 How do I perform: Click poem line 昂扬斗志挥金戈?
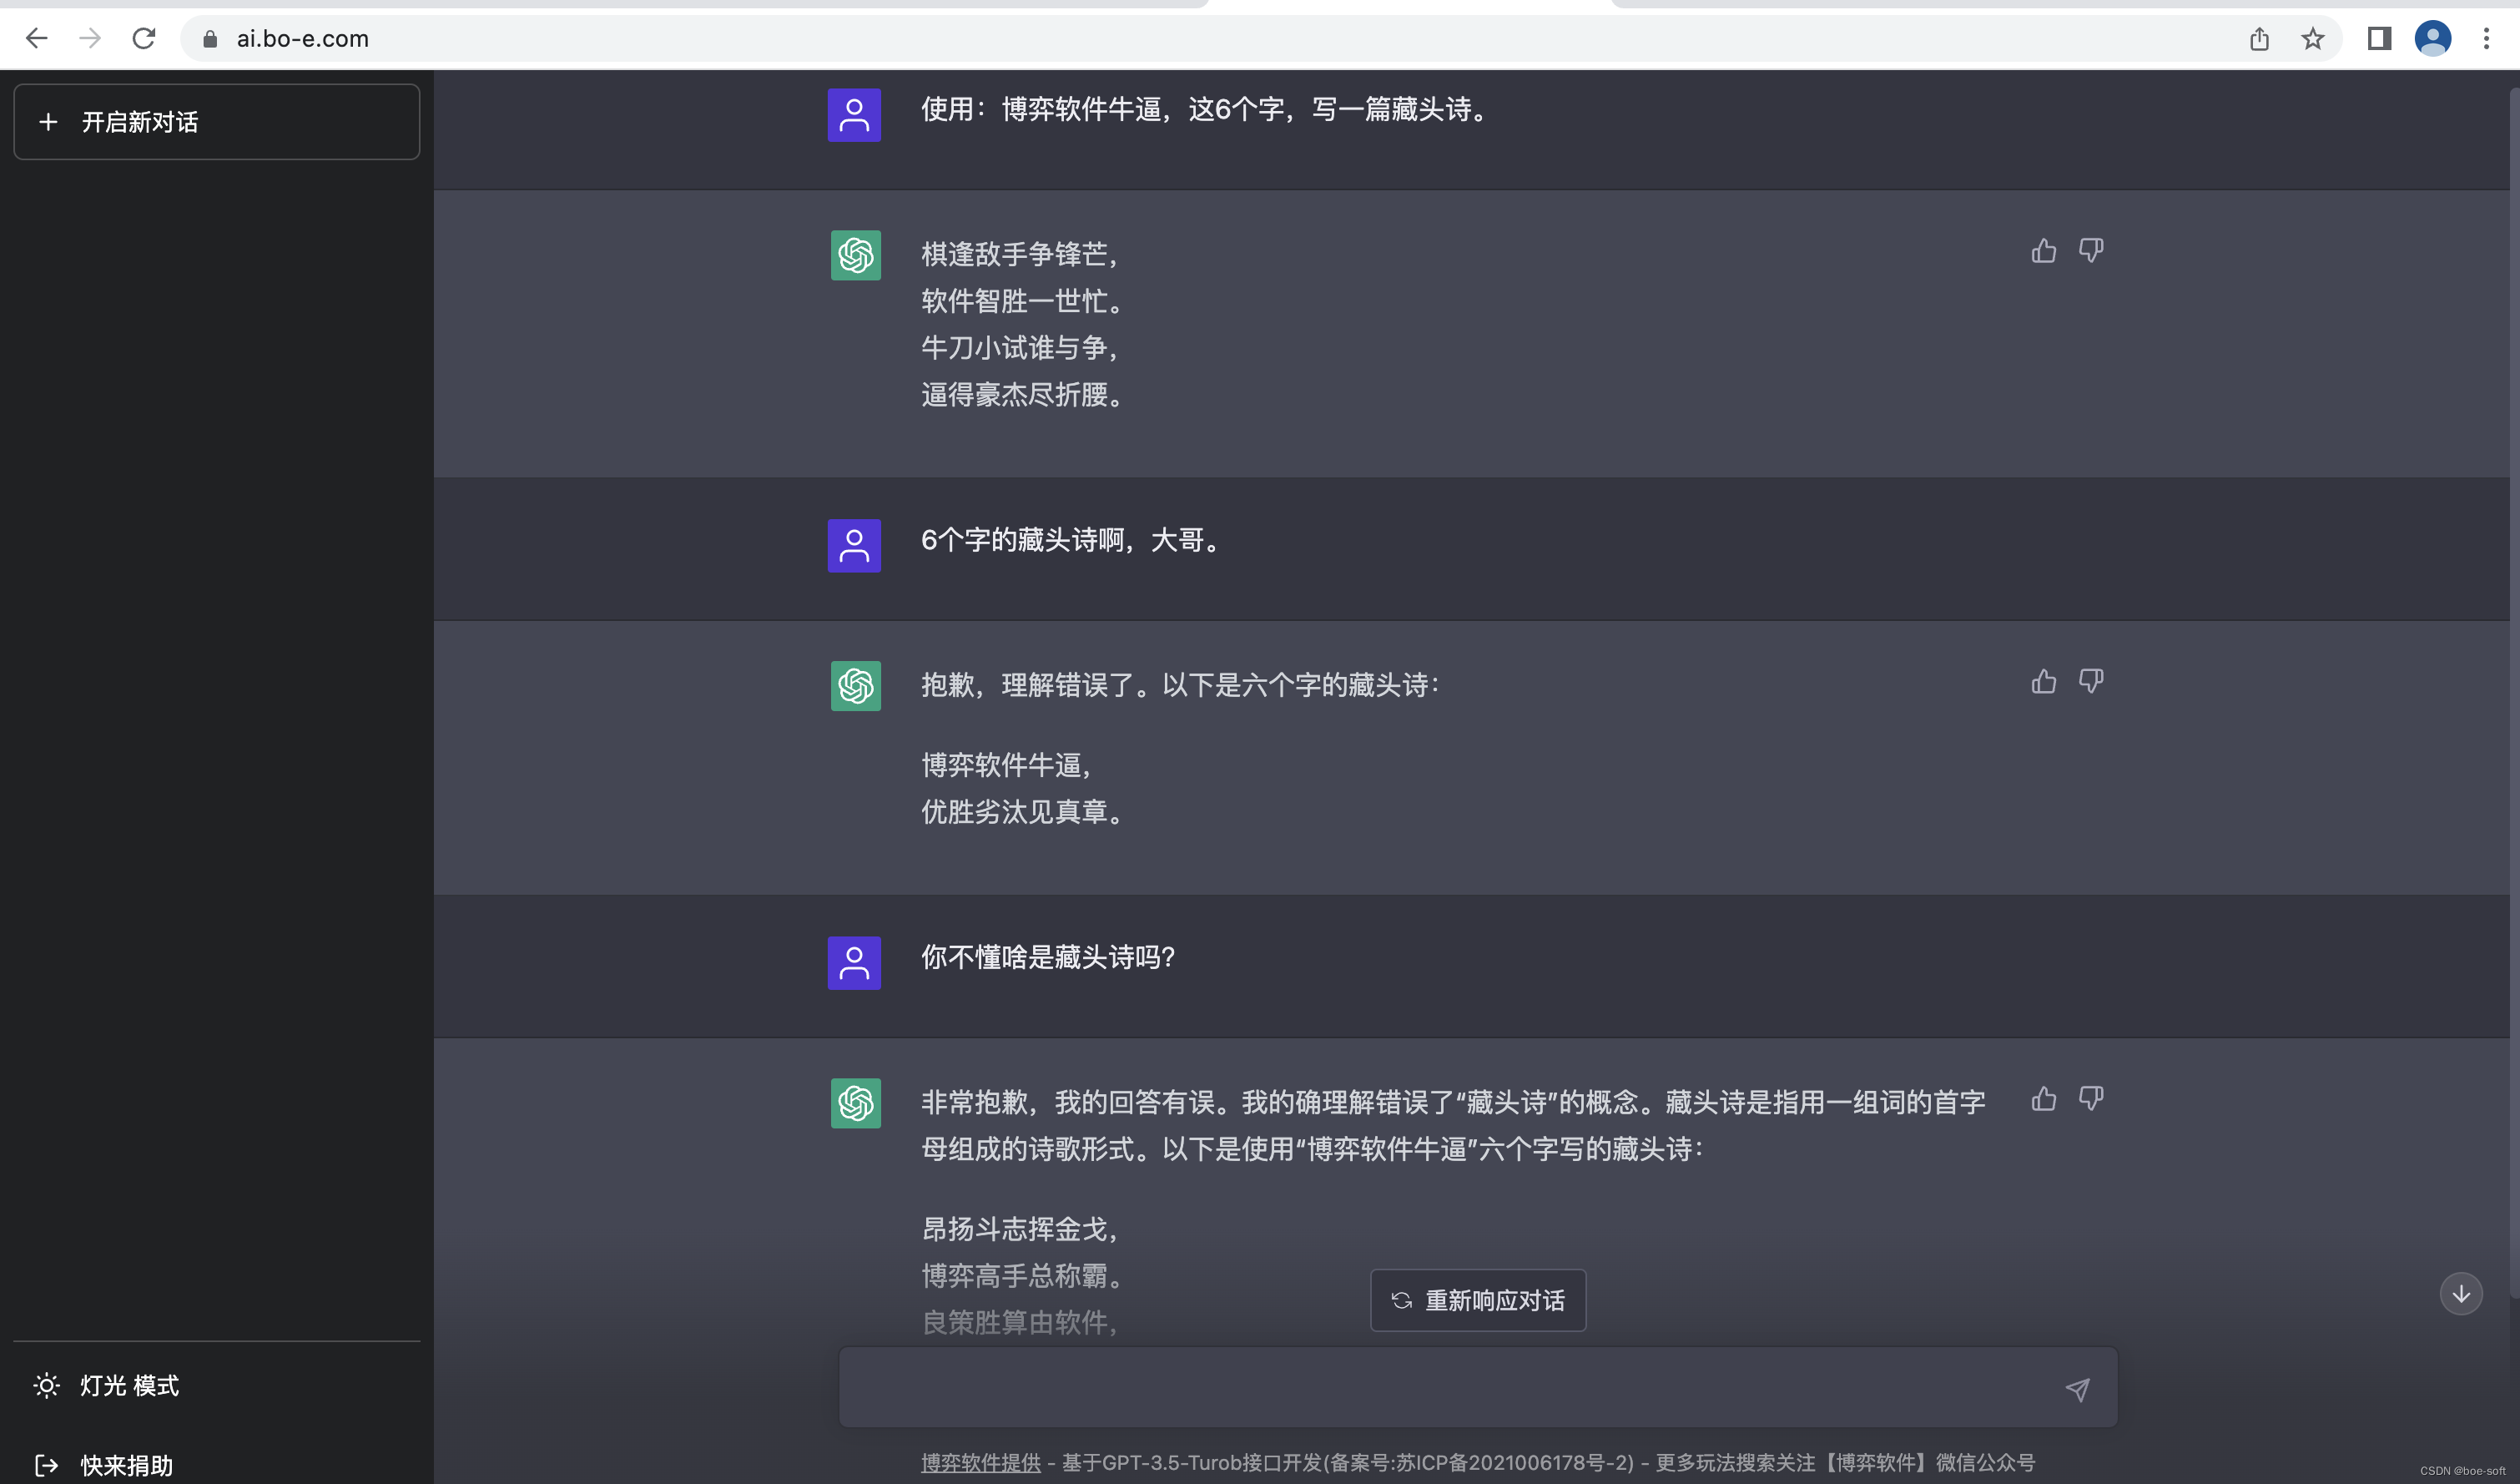[1019, 1229]
